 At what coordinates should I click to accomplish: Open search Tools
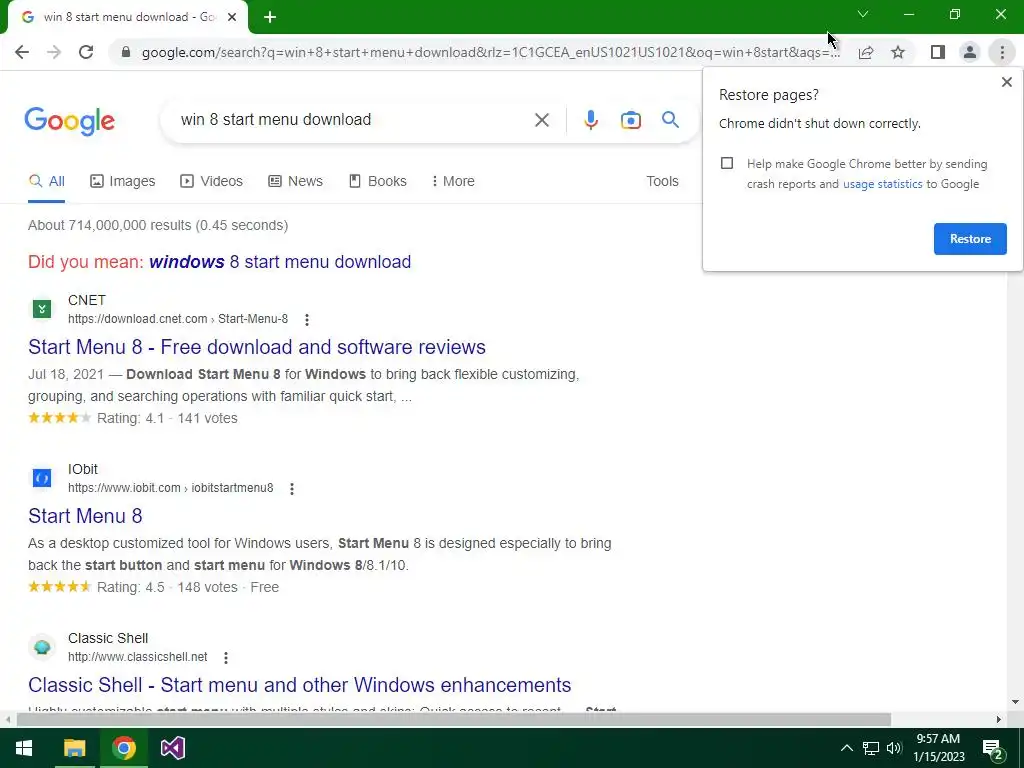point(662,182)
